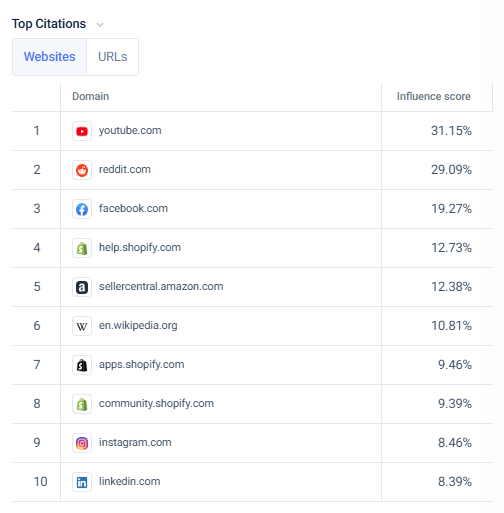504x513 pixels.
Task: Open the reddit.com domain link
Action: [125, 169]
